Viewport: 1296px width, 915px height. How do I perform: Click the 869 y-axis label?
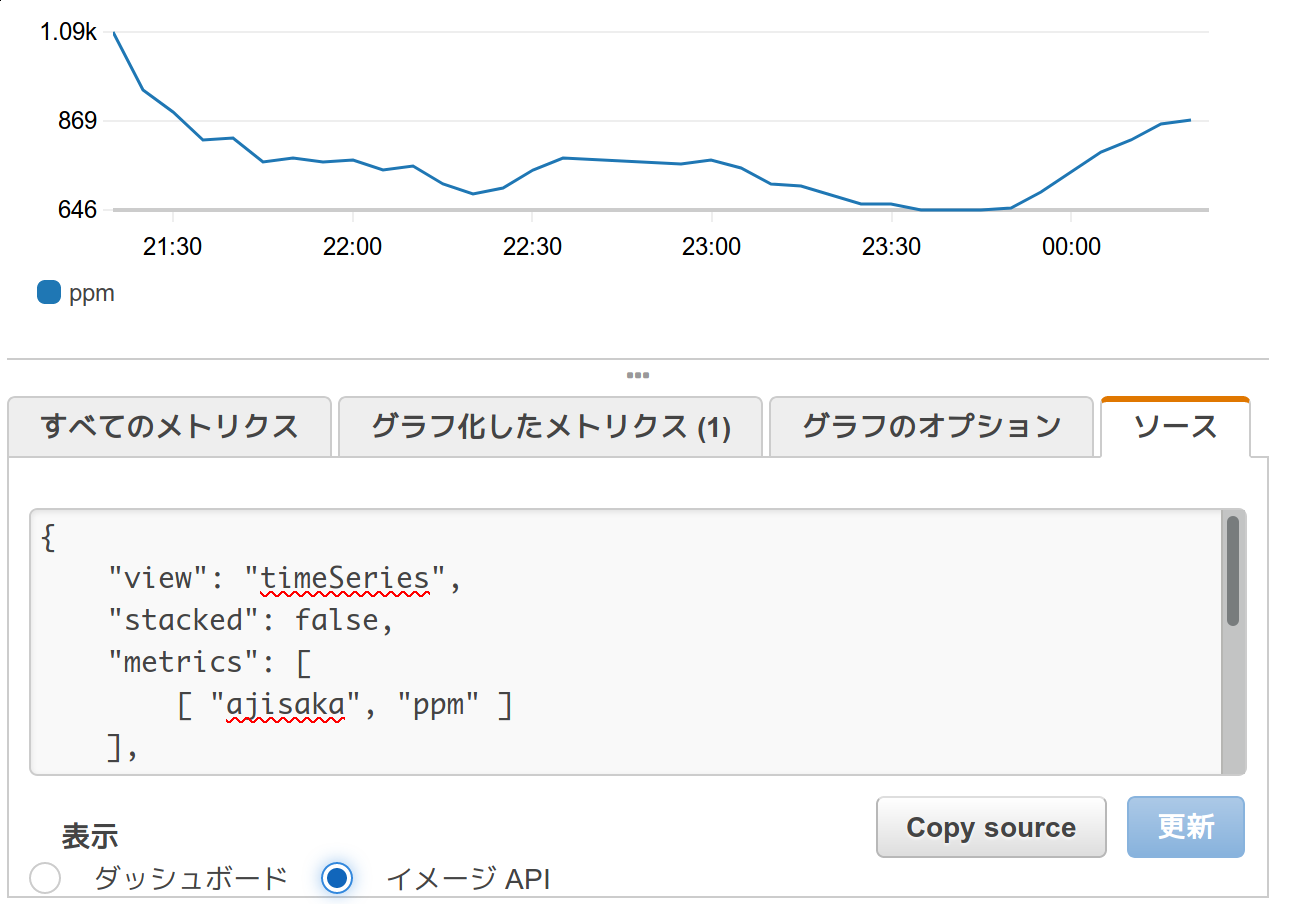pos(70,121)
